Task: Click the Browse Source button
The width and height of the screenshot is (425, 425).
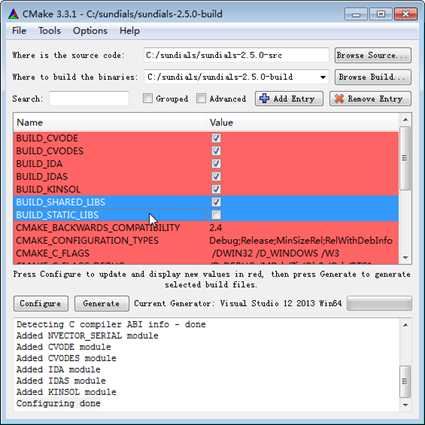Action: pos(373,55)
